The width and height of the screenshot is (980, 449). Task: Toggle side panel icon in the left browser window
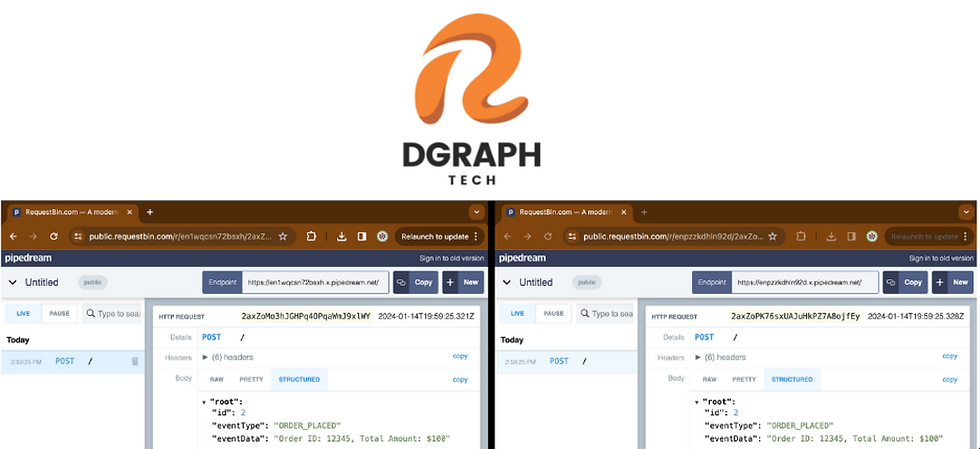click(361, 236)
